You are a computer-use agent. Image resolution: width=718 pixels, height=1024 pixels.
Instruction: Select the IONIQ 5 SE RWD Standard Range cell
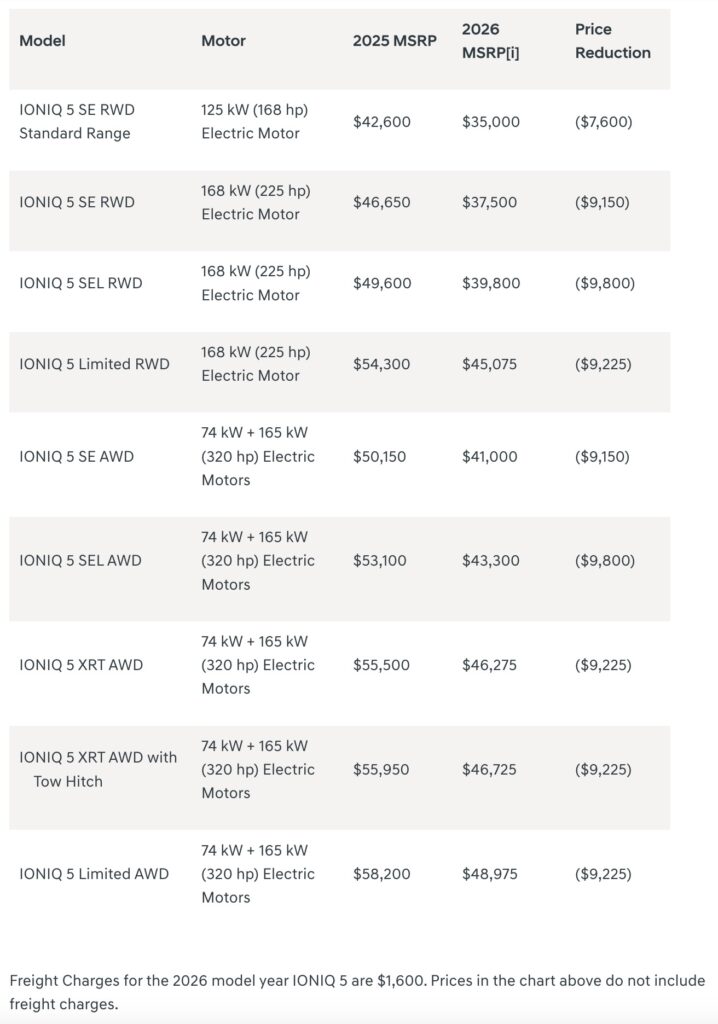click(76, 122)
